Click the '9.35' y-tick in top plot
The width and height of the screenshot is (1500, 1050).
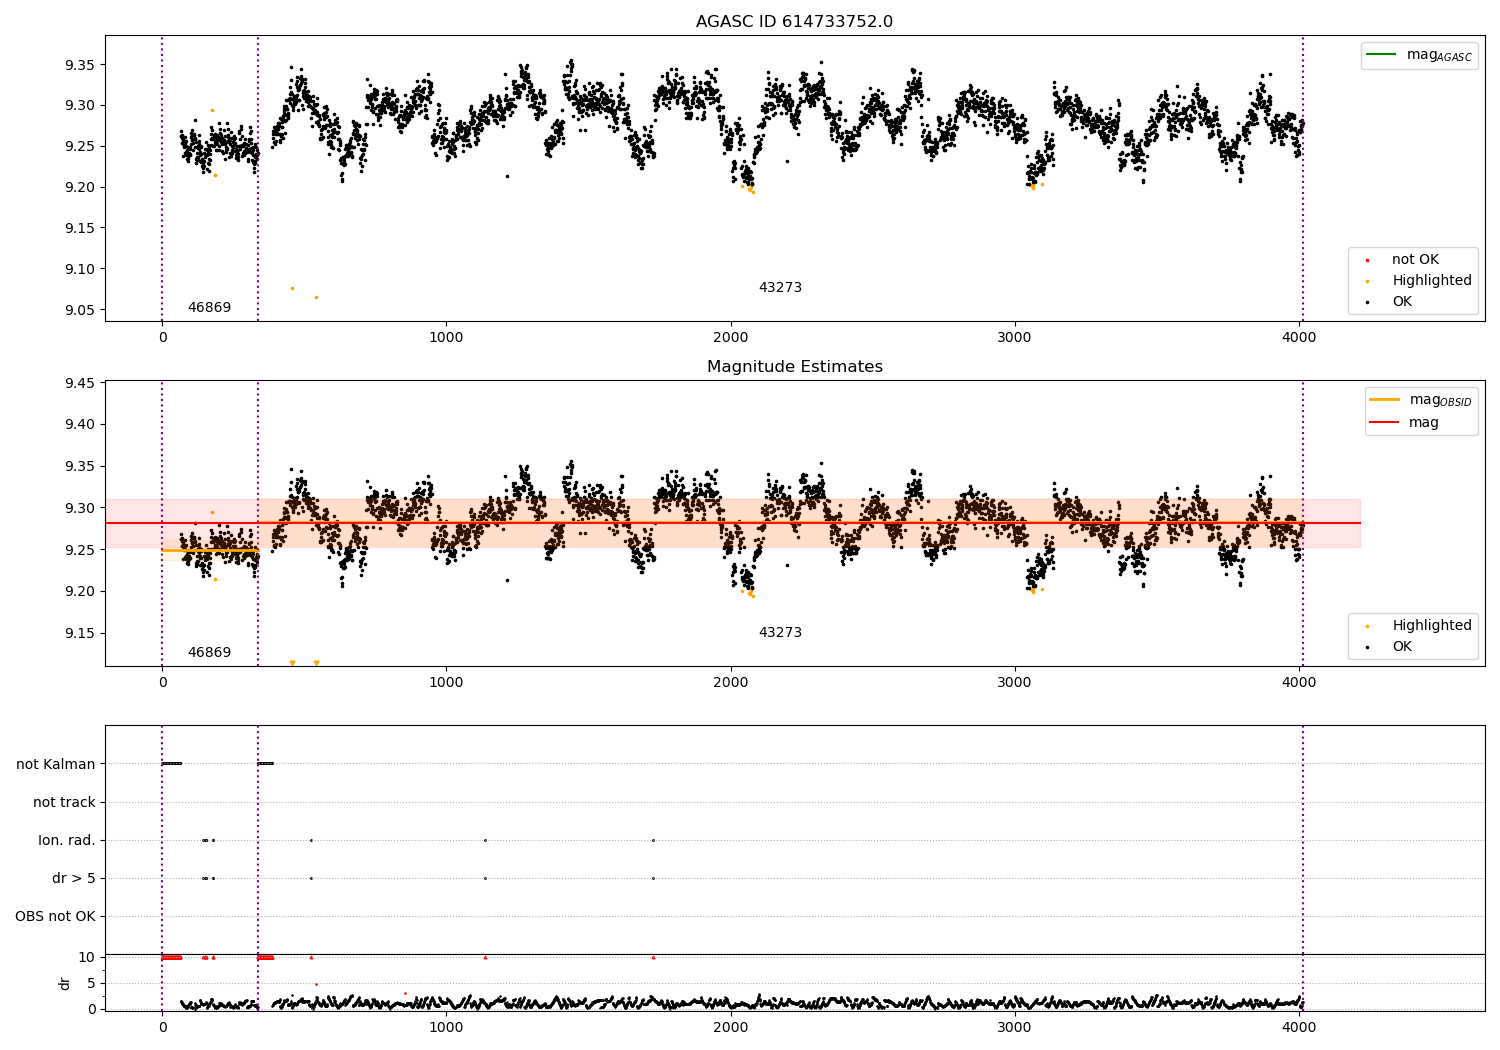click(x=79, y=66)
